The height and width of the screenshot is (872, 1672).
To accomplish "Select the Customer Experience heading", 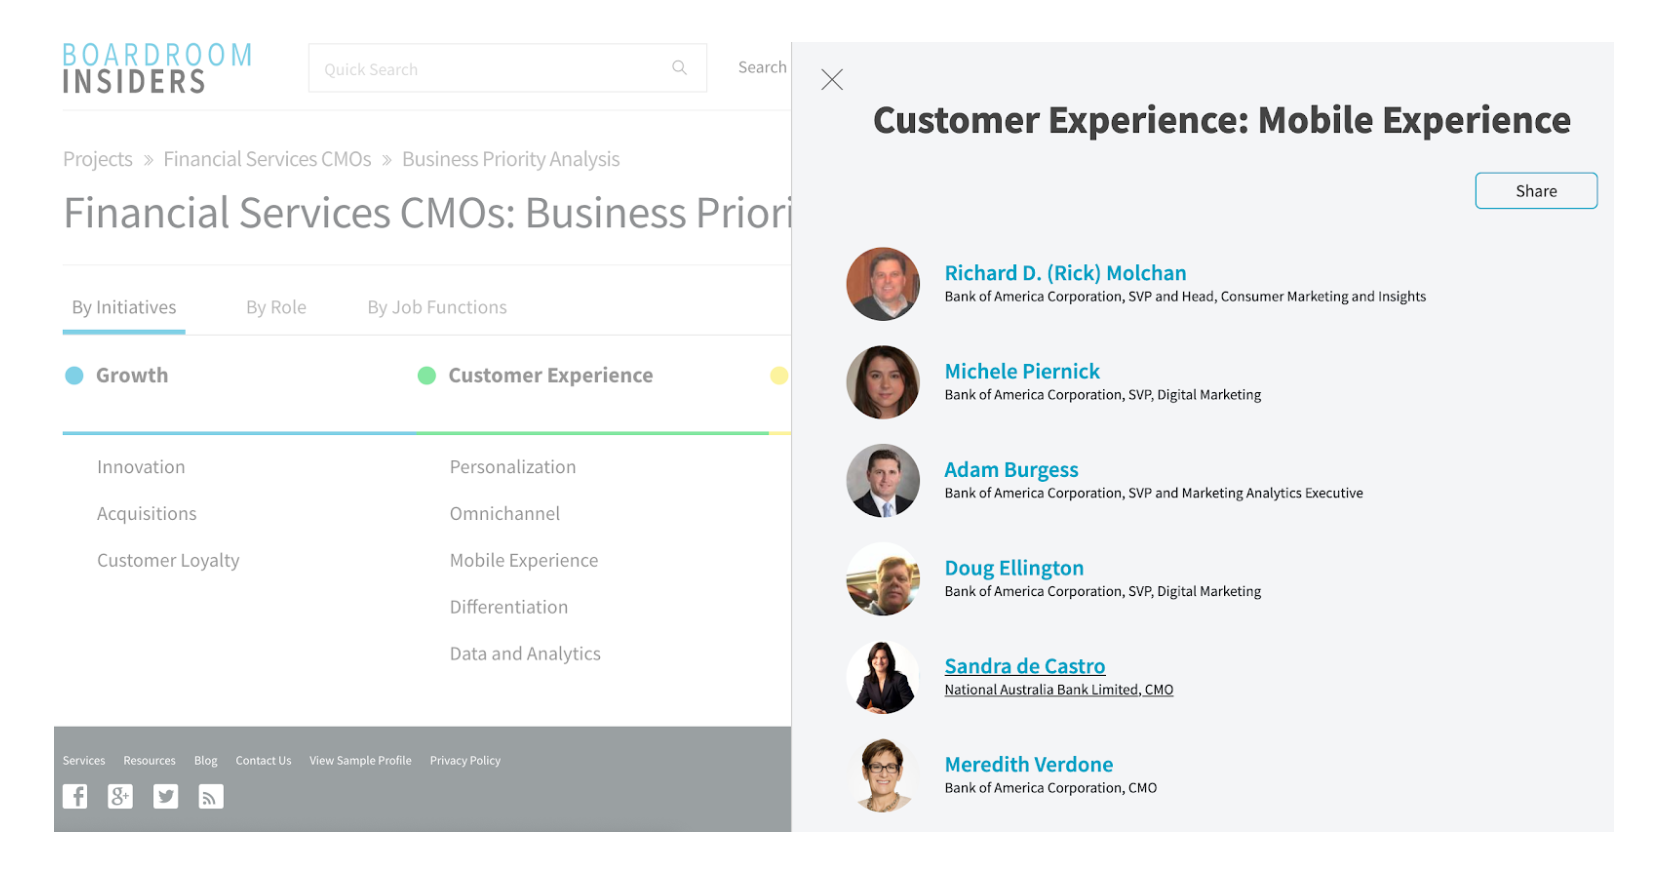I will click(550, 376).
